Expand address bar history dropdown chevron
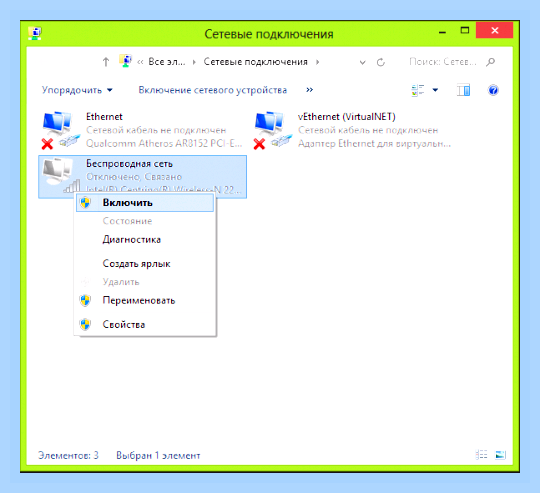 362,62
